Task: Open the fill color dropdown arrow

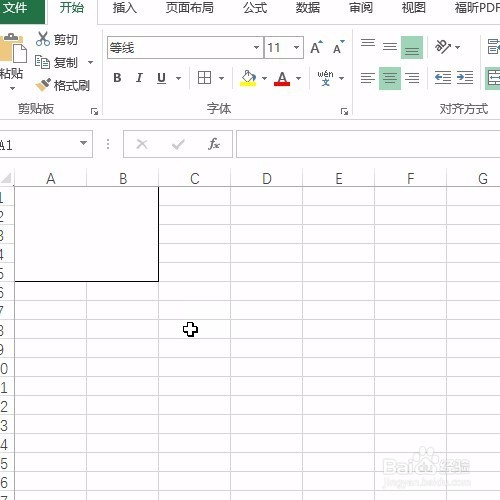Action: pos(264,78)
